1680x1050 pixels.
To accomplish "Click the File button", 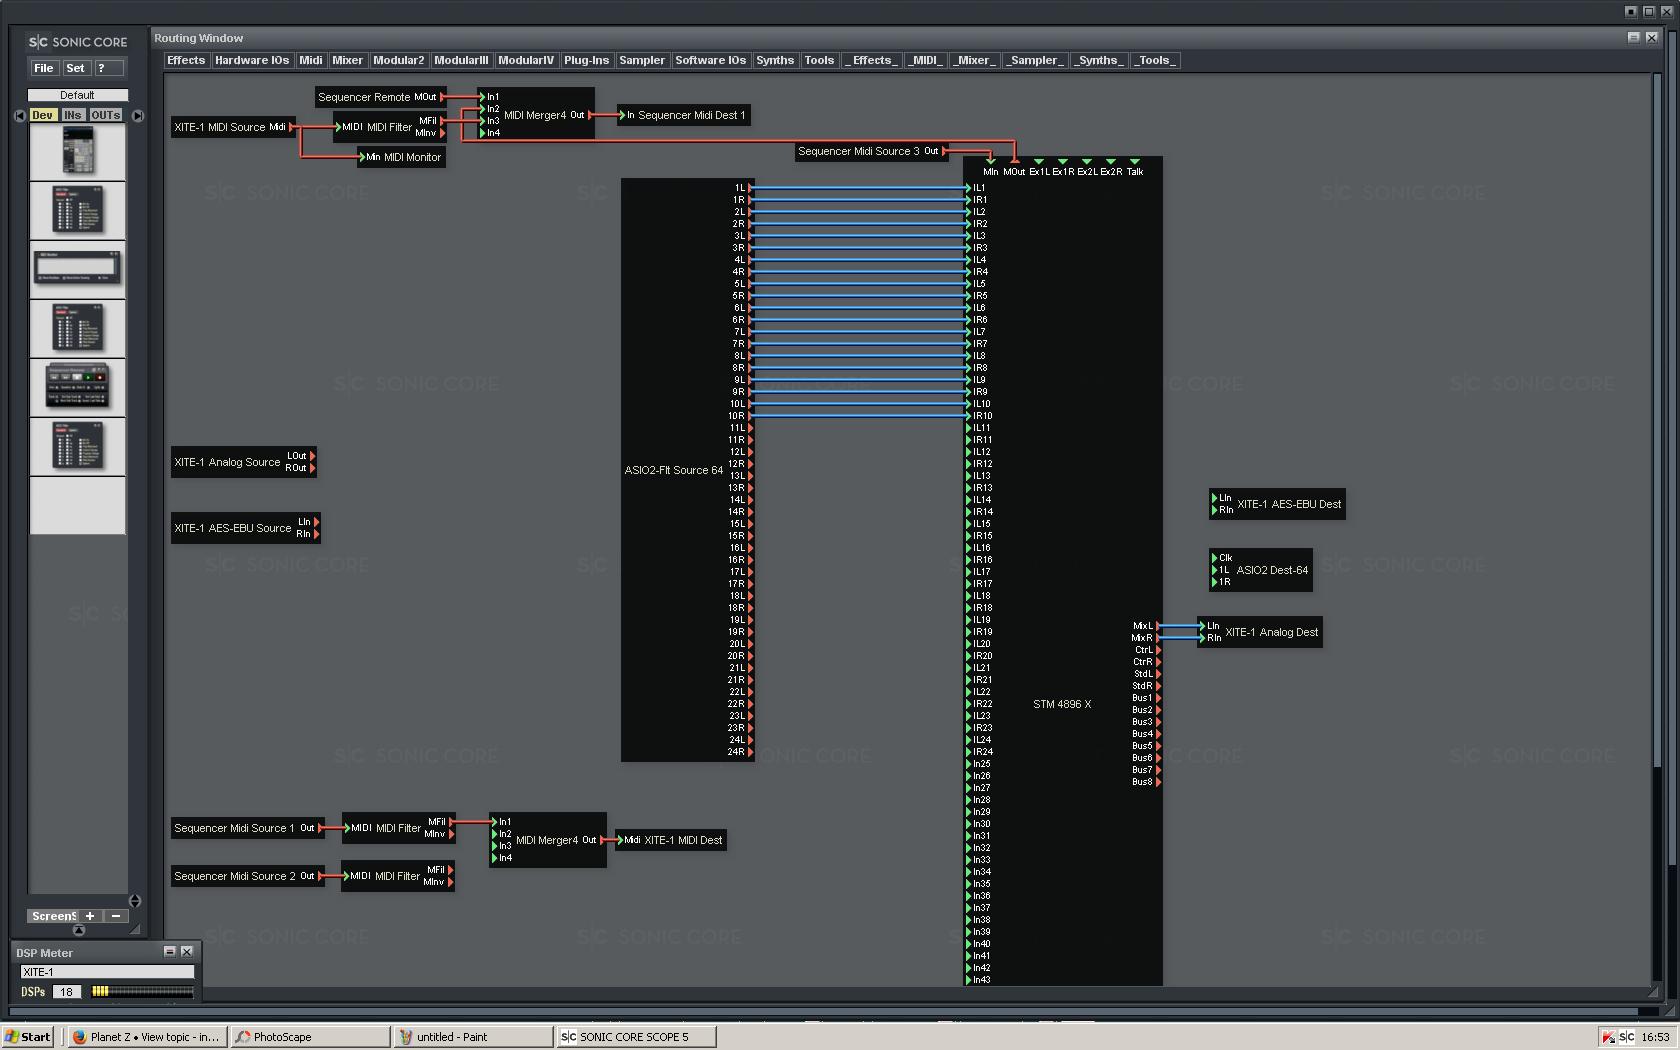I will pos(43,68).
